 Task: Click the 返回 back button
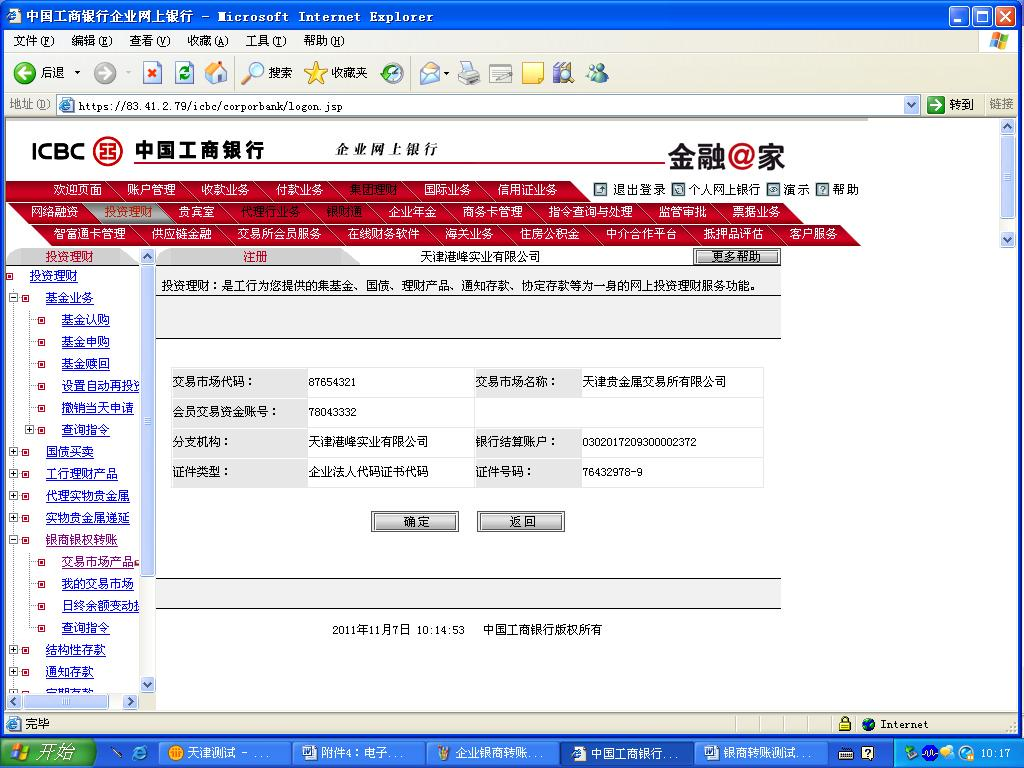(x=520, y=521)
